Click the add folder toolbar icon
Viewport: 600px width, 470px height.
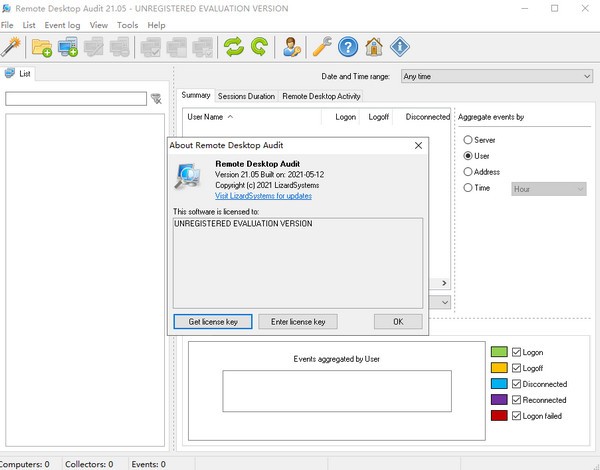coord(42,46)
